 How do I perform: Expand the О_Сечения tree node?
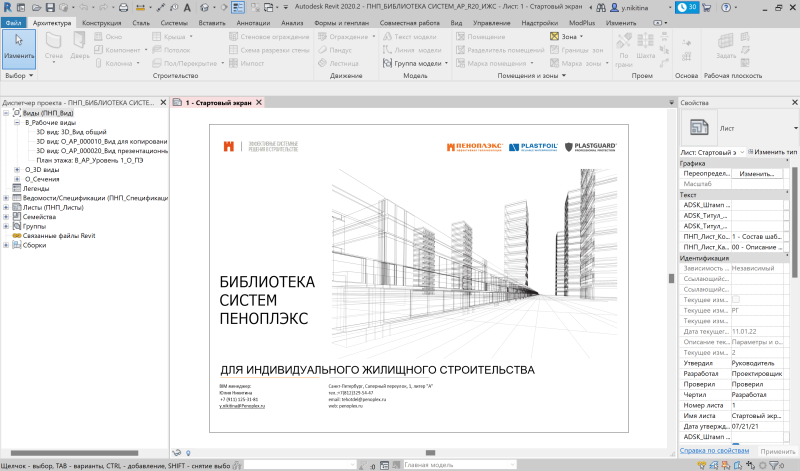[17, 179]
